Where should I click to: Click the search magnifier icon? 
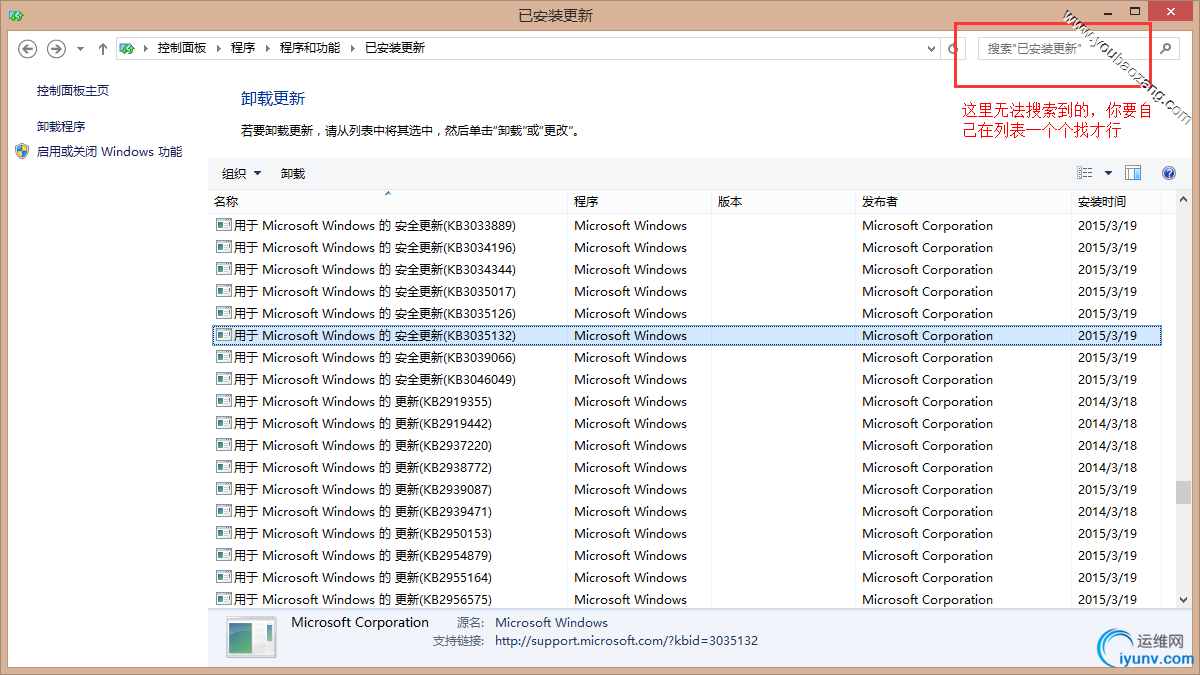[x=1166, y=48]
